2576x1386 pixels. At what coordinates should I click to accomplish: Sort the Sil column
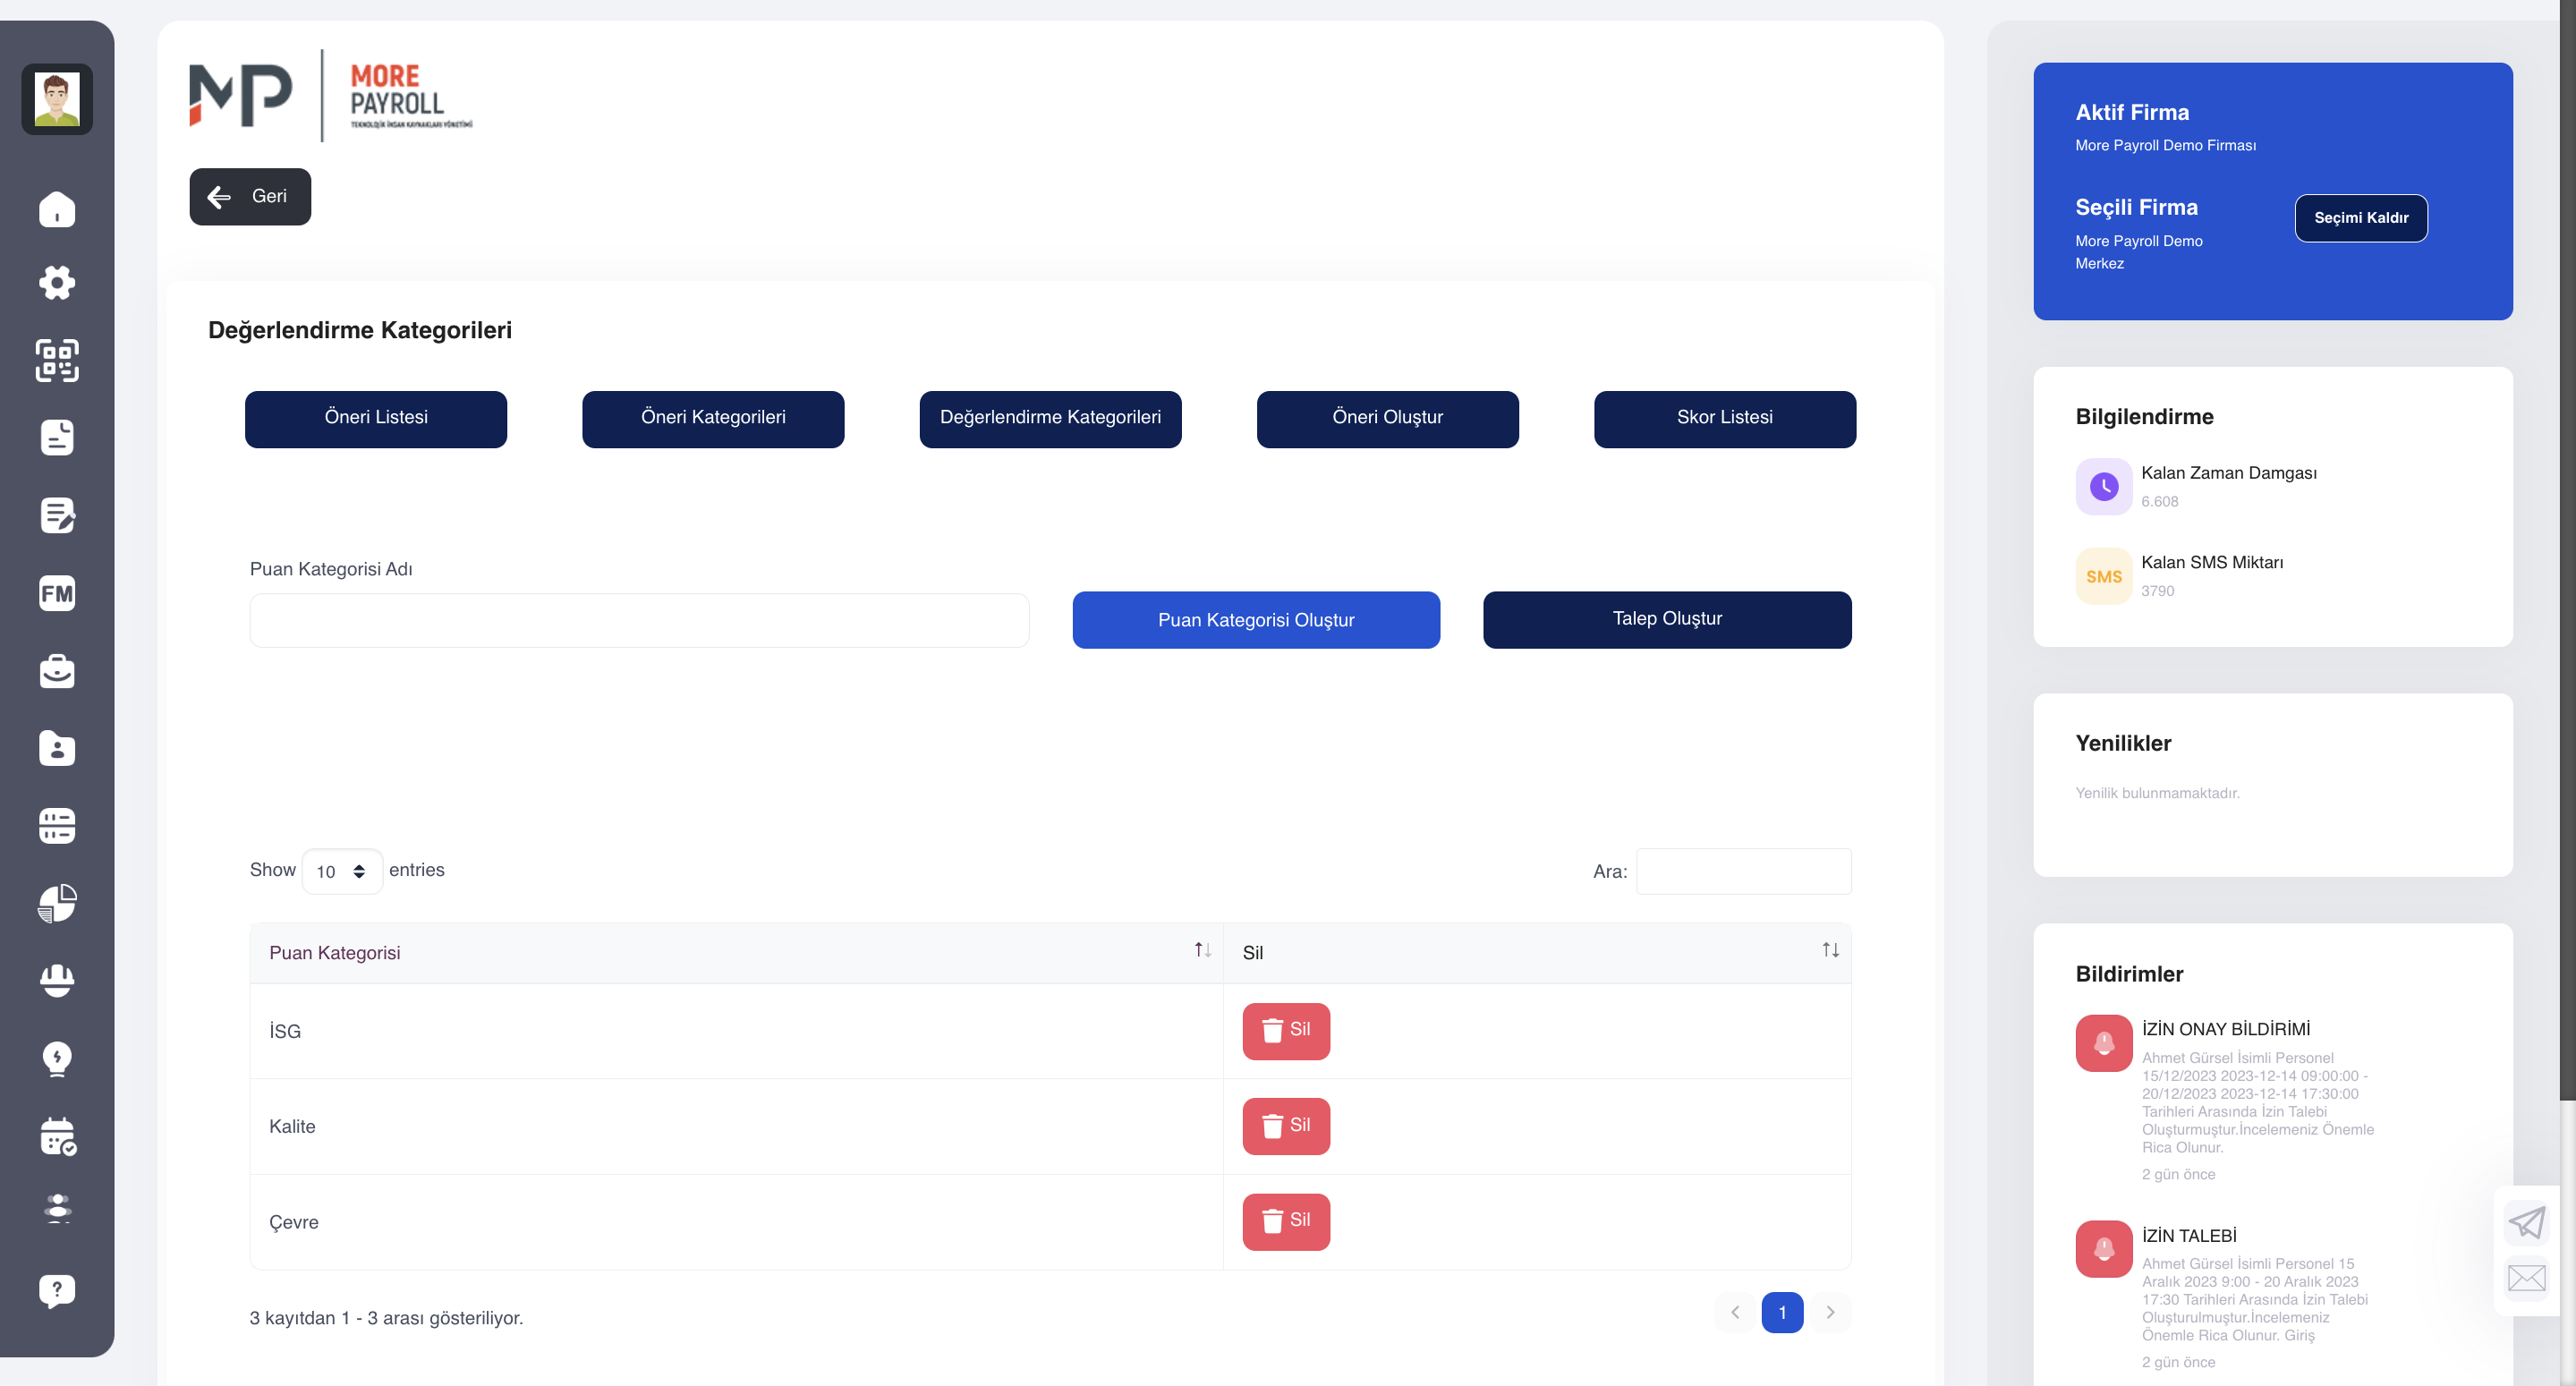click(x=1830, y=951)
